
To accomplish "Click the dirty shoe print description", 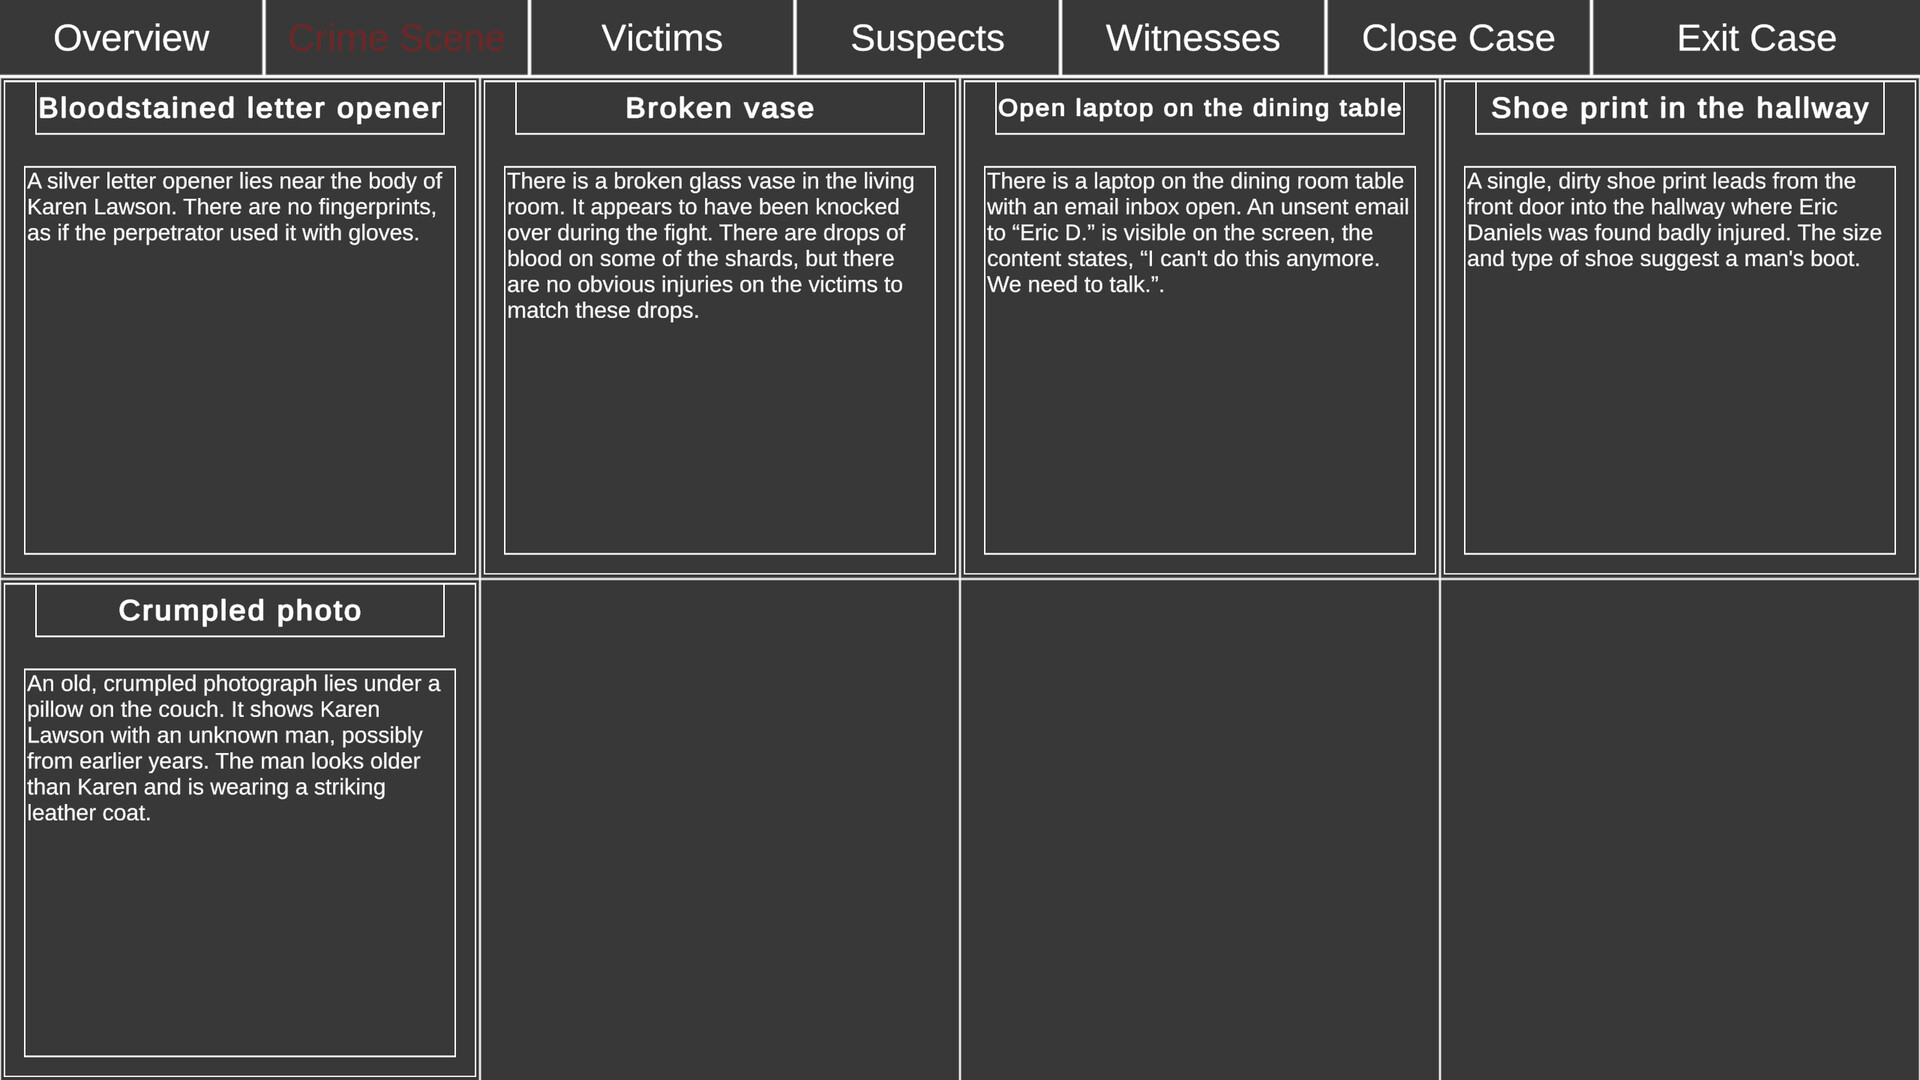I will point(1673,220).
